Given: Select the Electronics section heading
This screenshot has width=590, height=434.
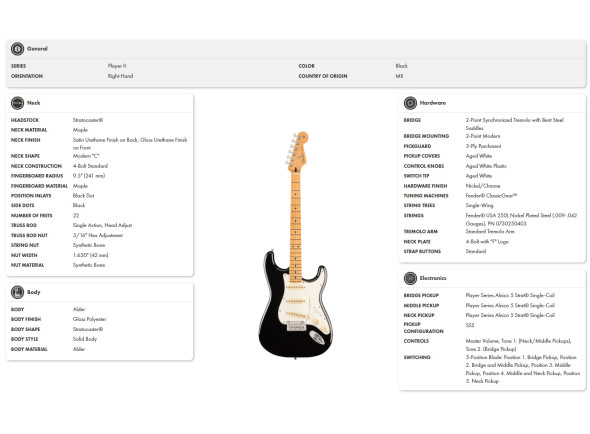Looking at the screenshot, I should (433, 278).
